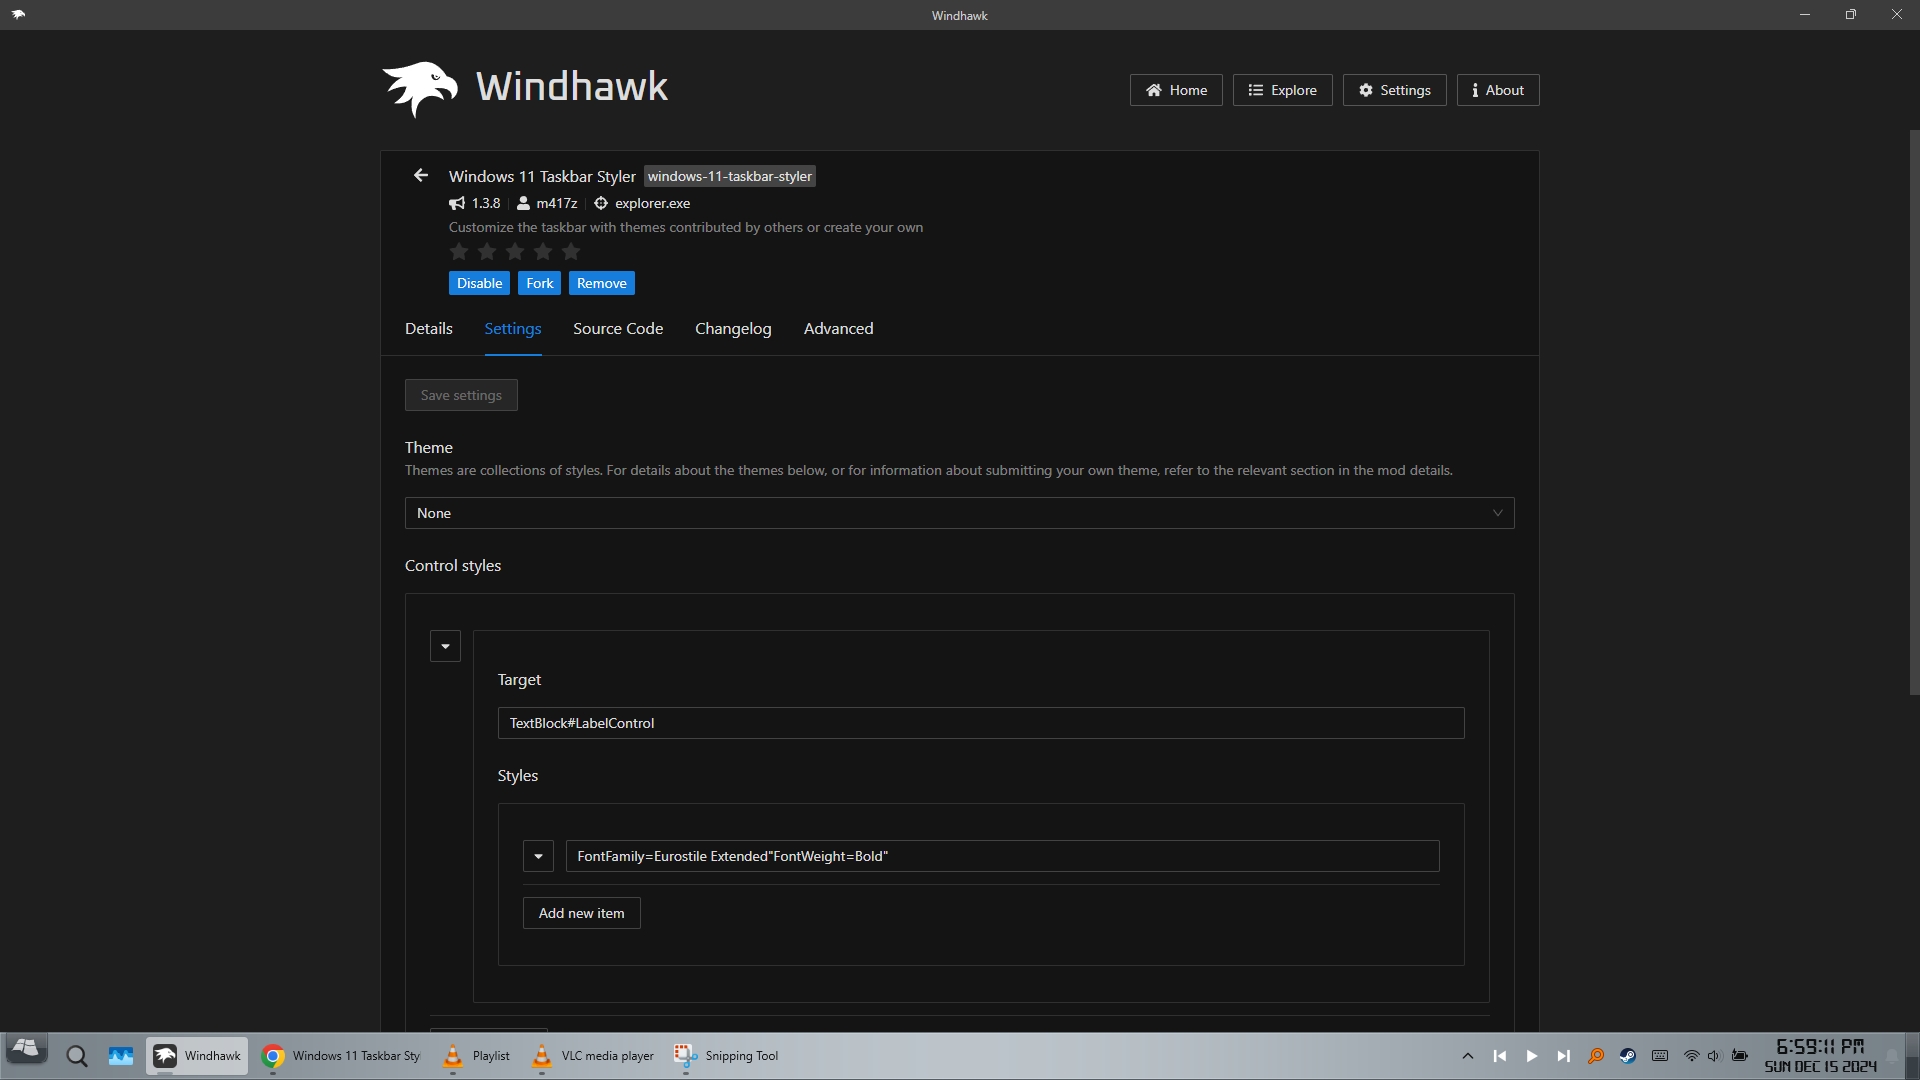Fork the Windows 11 Taskbar Styler mod
The image size is (1920, 1080).
point(540,283)
